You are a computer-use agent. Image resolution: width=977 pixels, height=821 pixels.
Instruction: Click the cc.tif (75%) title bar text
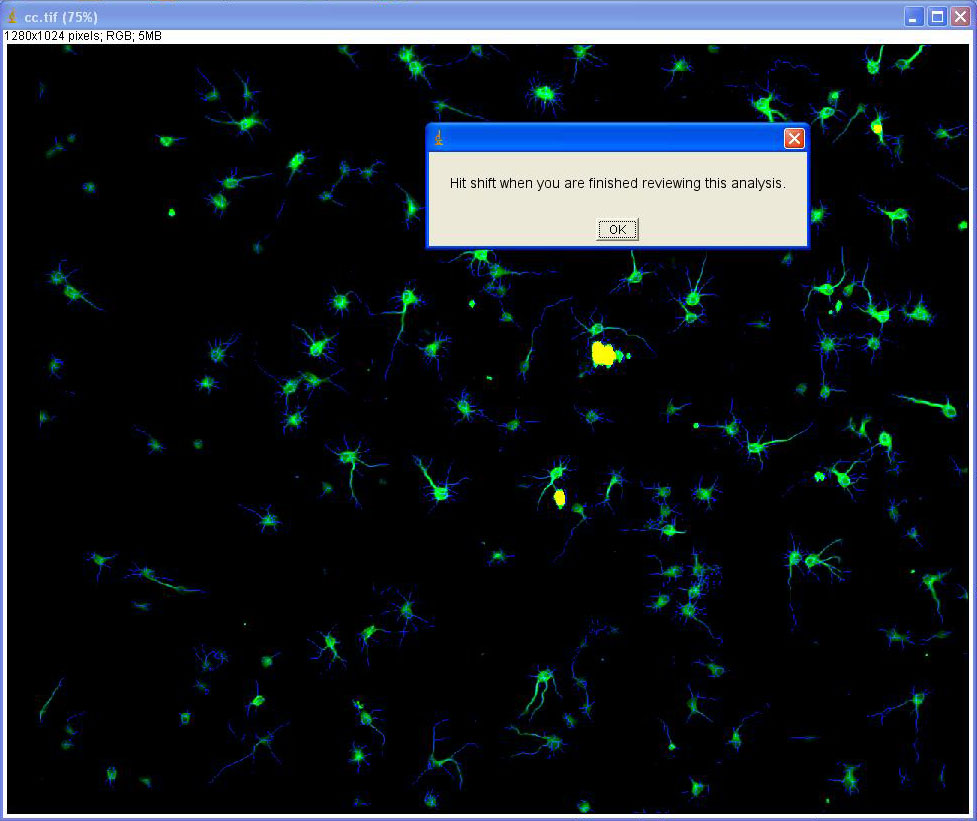coord(61,17)
